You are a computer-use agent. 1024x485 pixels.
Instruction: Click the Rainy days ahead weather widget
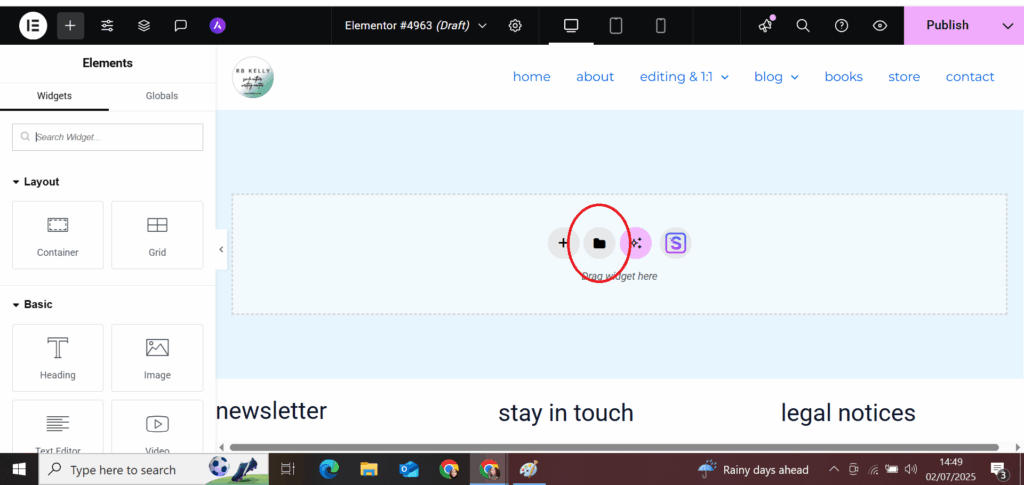[753, 469]
